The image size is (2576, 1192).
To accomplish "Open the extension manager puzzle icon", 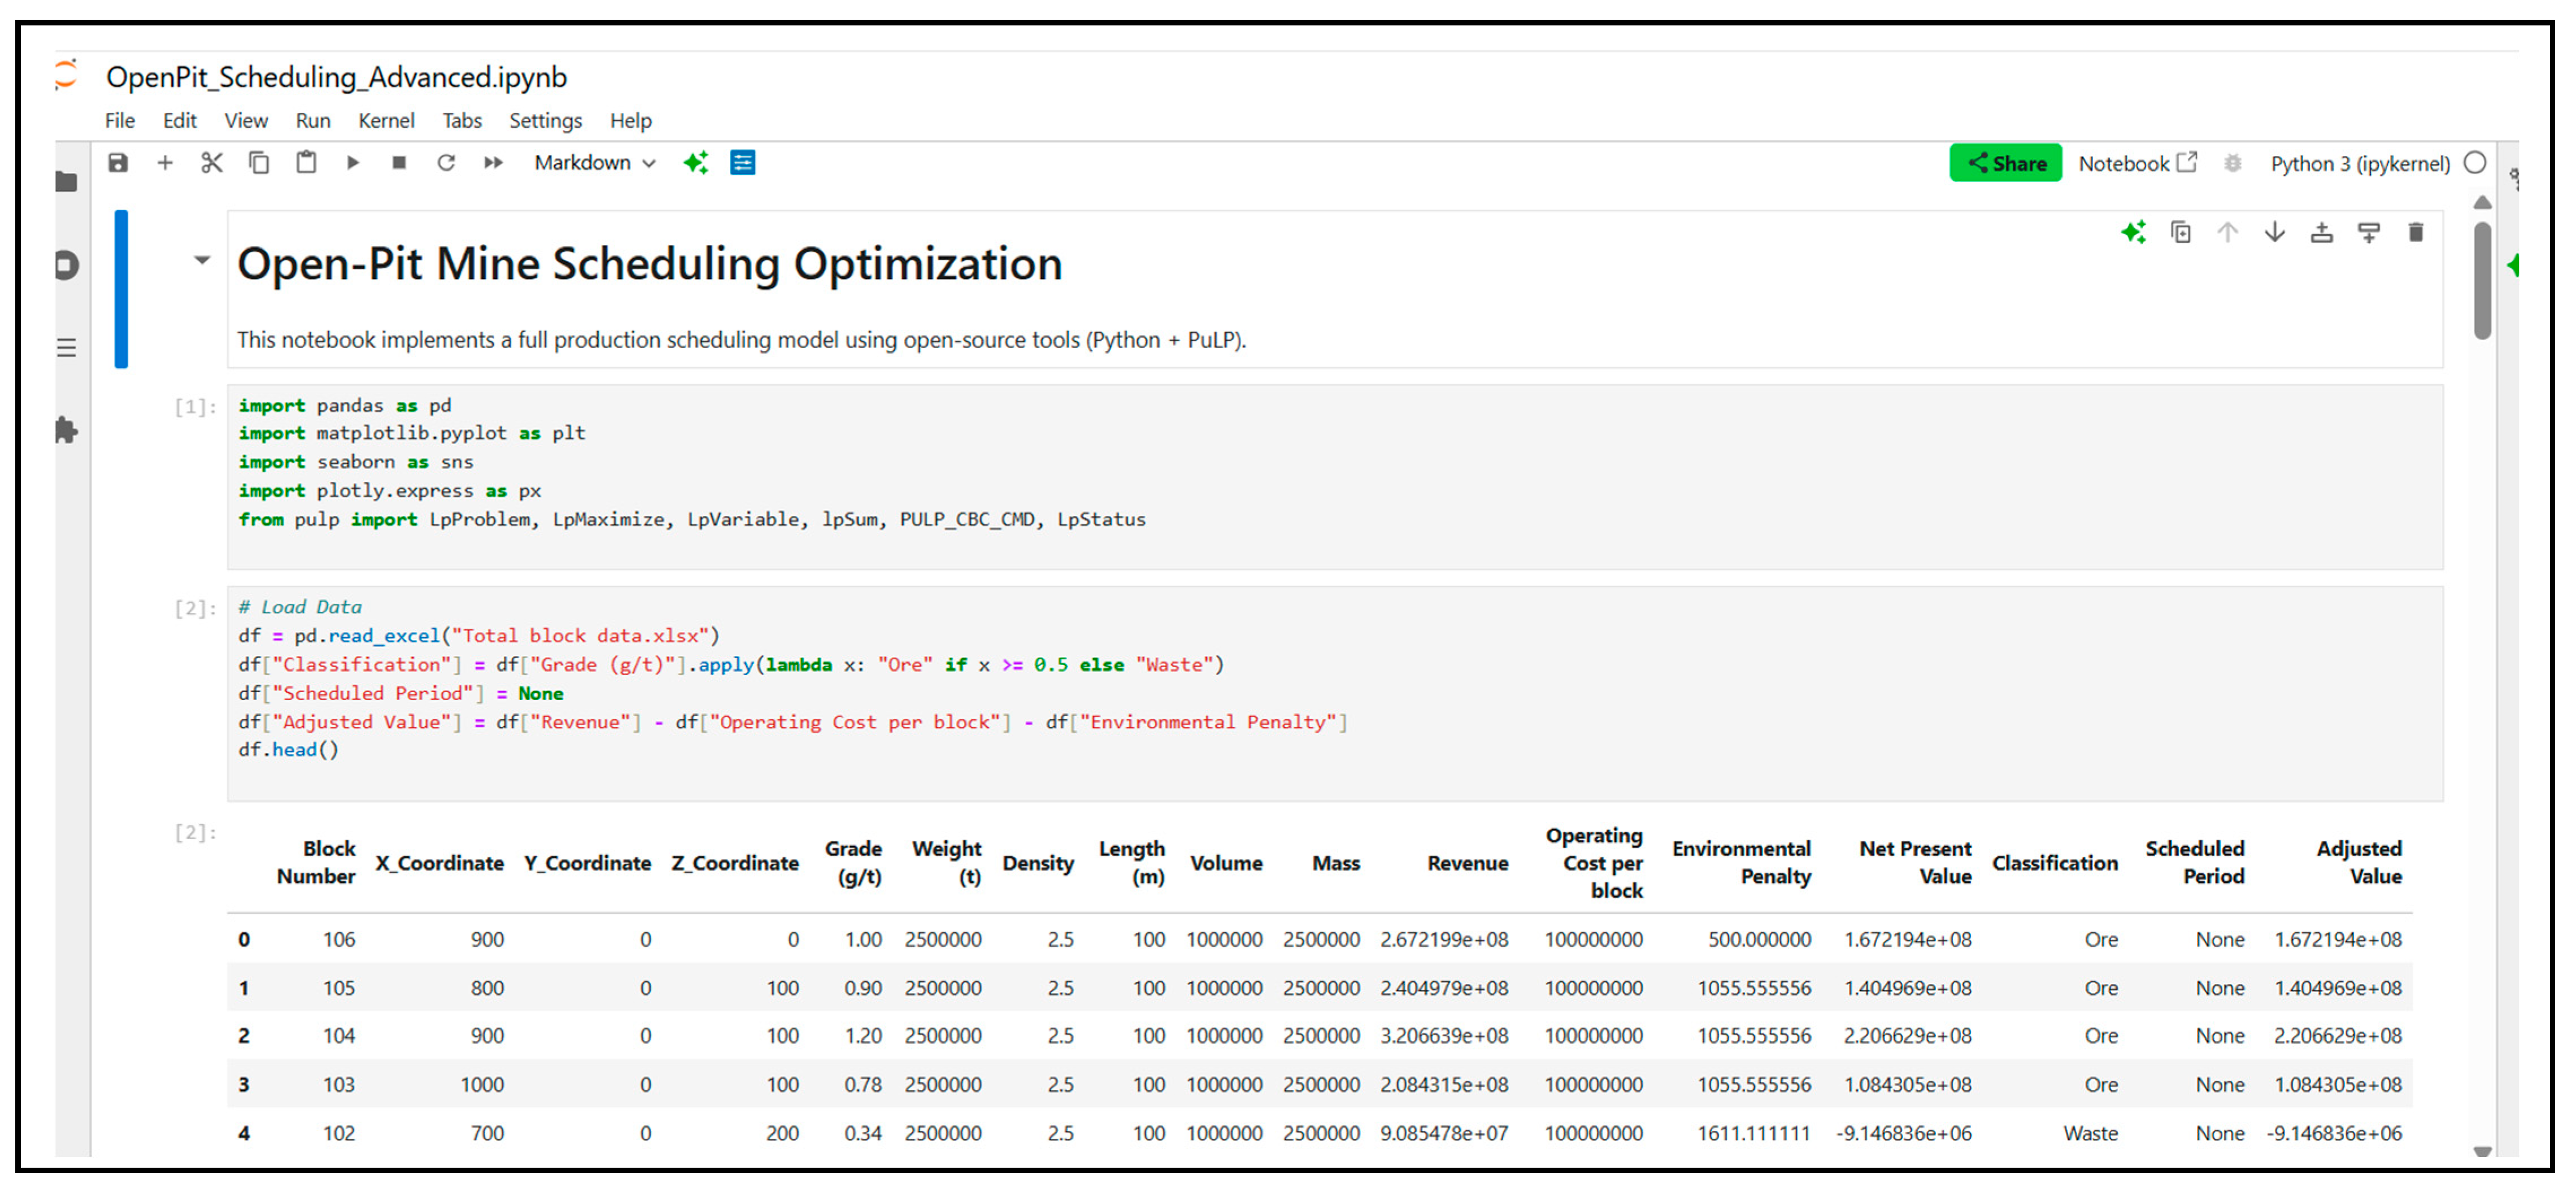I will (66, 431).
